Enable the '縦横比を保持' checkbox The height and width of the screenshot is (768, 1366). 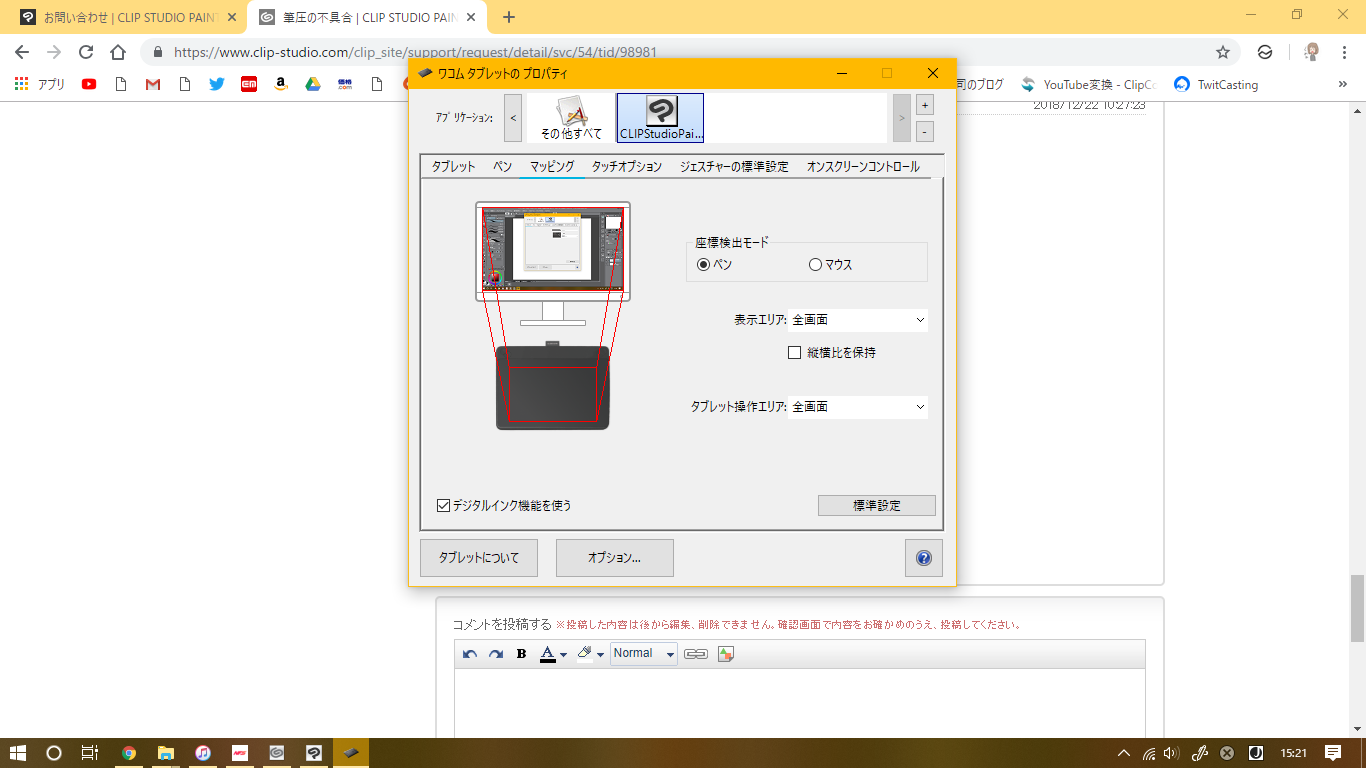(x=795, y=352)
